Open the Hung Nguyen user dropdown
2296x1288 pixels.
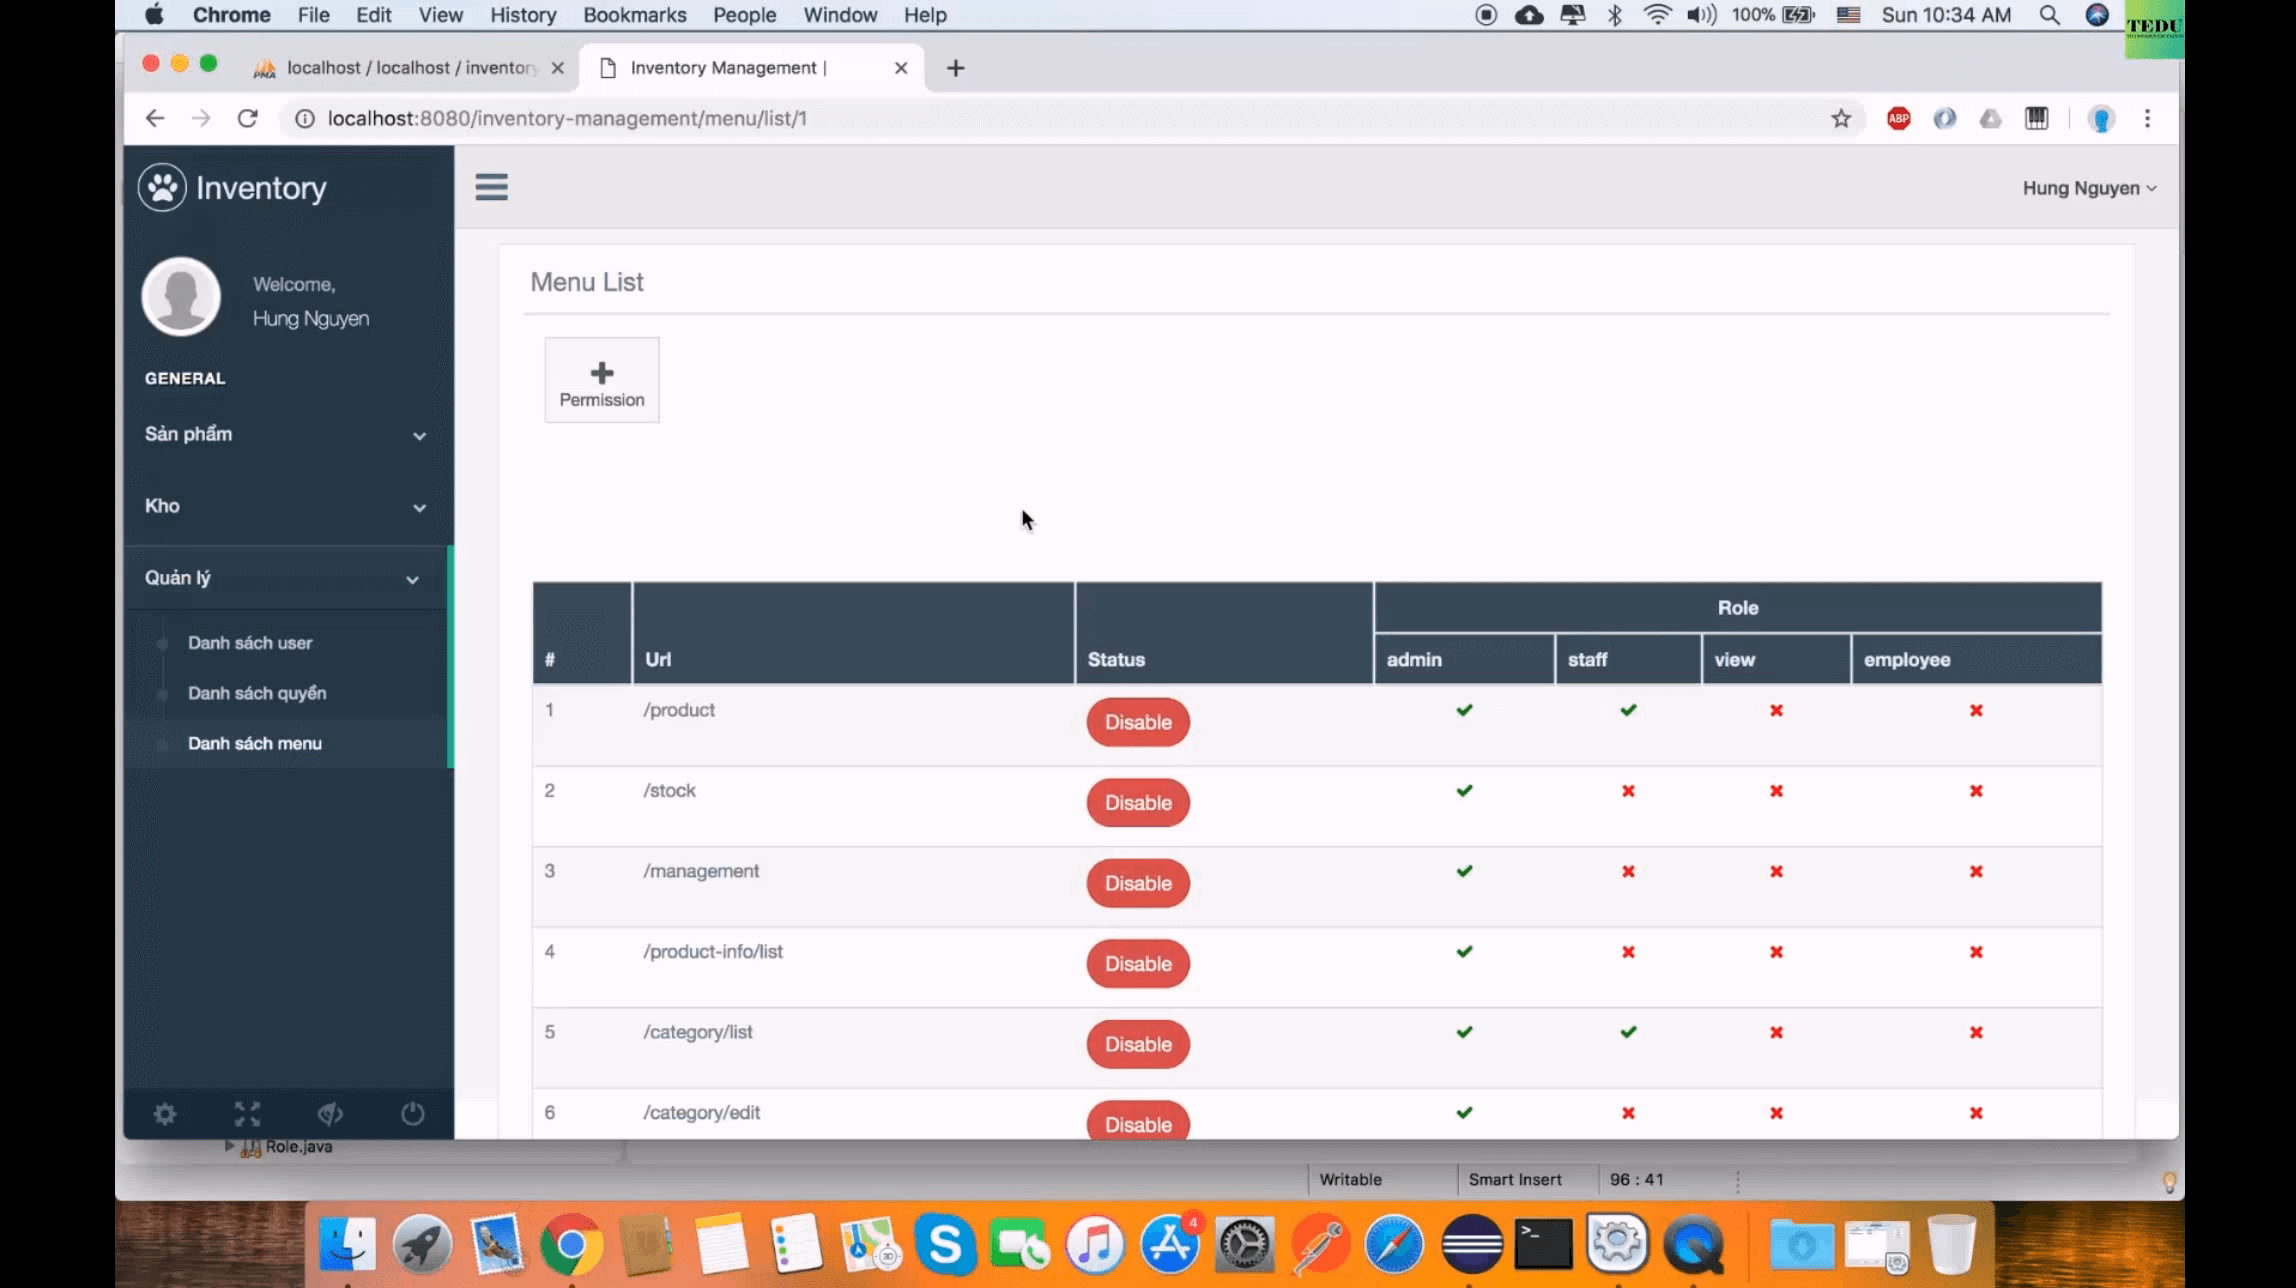click(x=2088, y=188)
